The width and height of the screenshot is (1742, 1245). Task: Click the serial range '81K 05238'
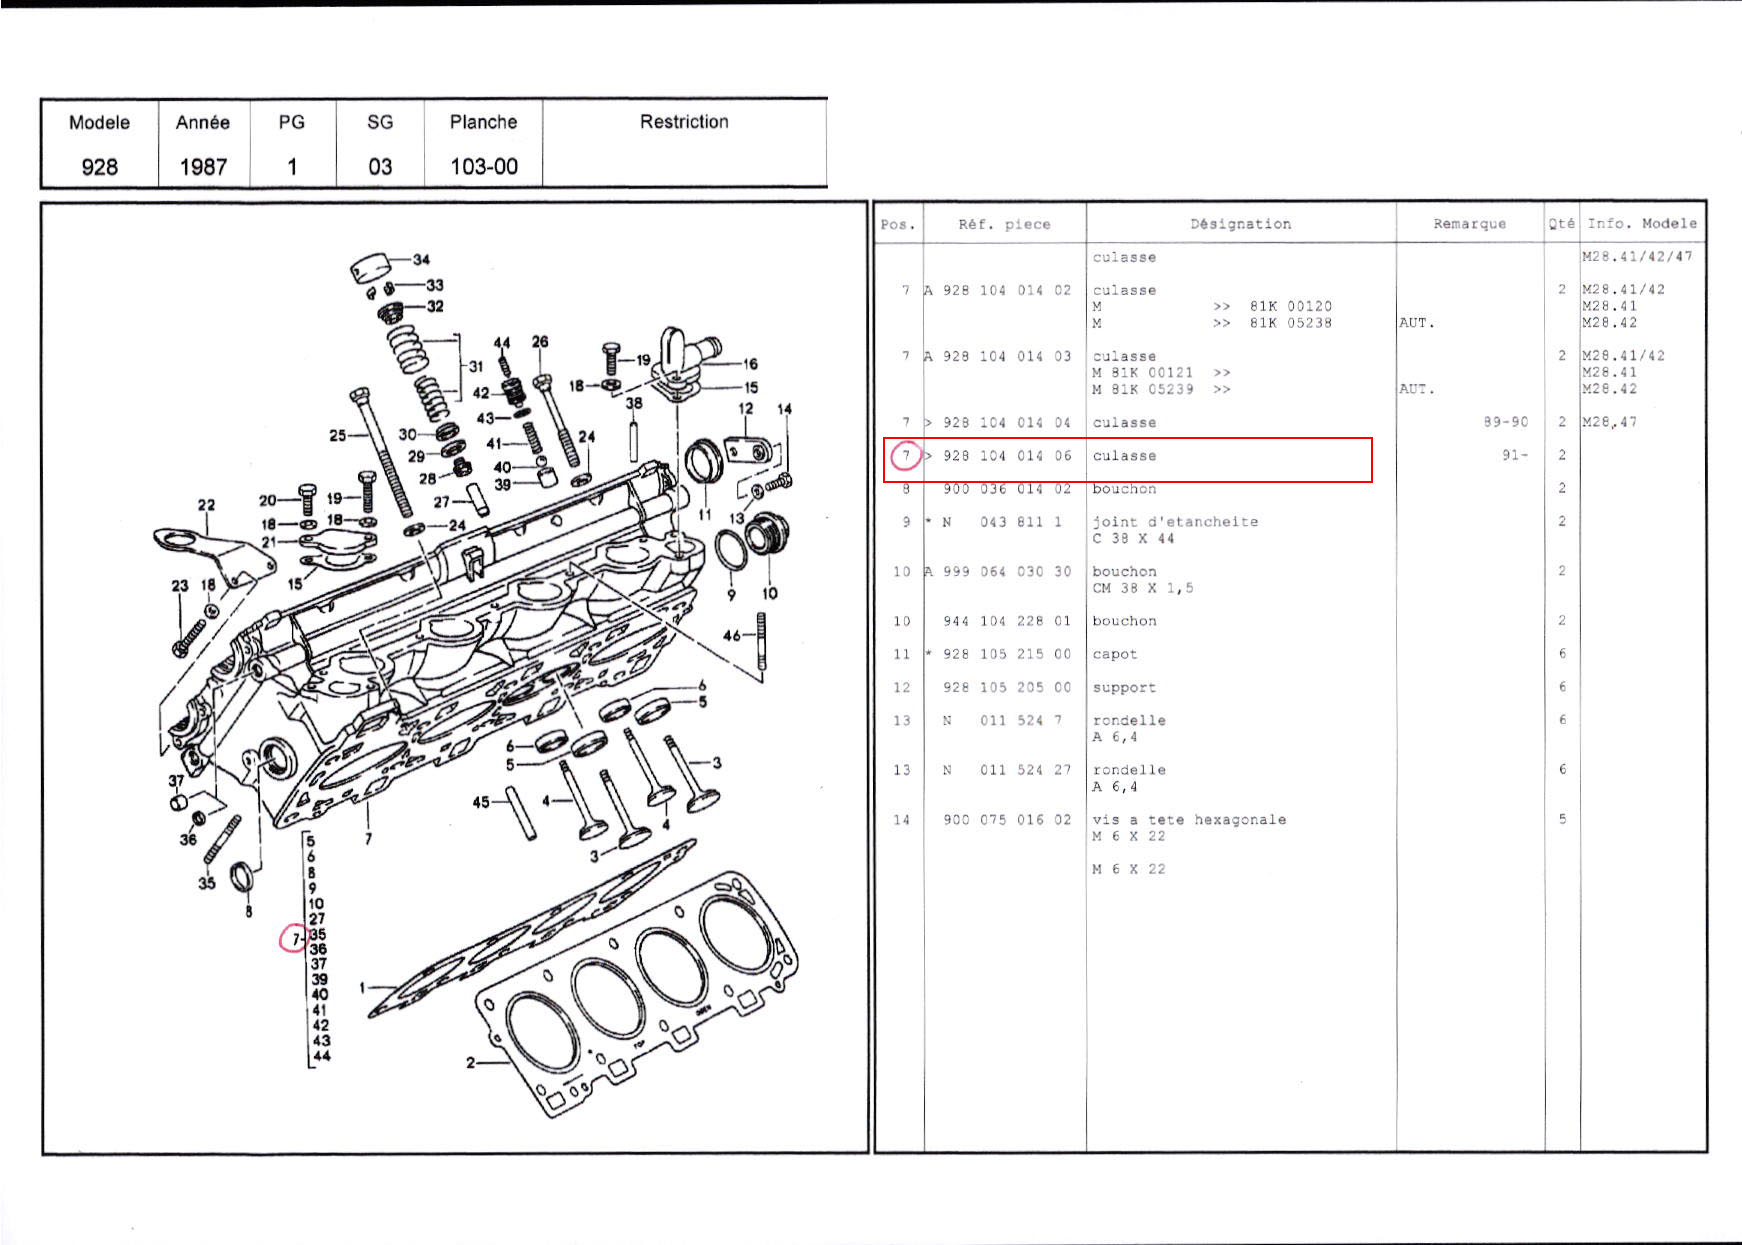pos(1290,323)
